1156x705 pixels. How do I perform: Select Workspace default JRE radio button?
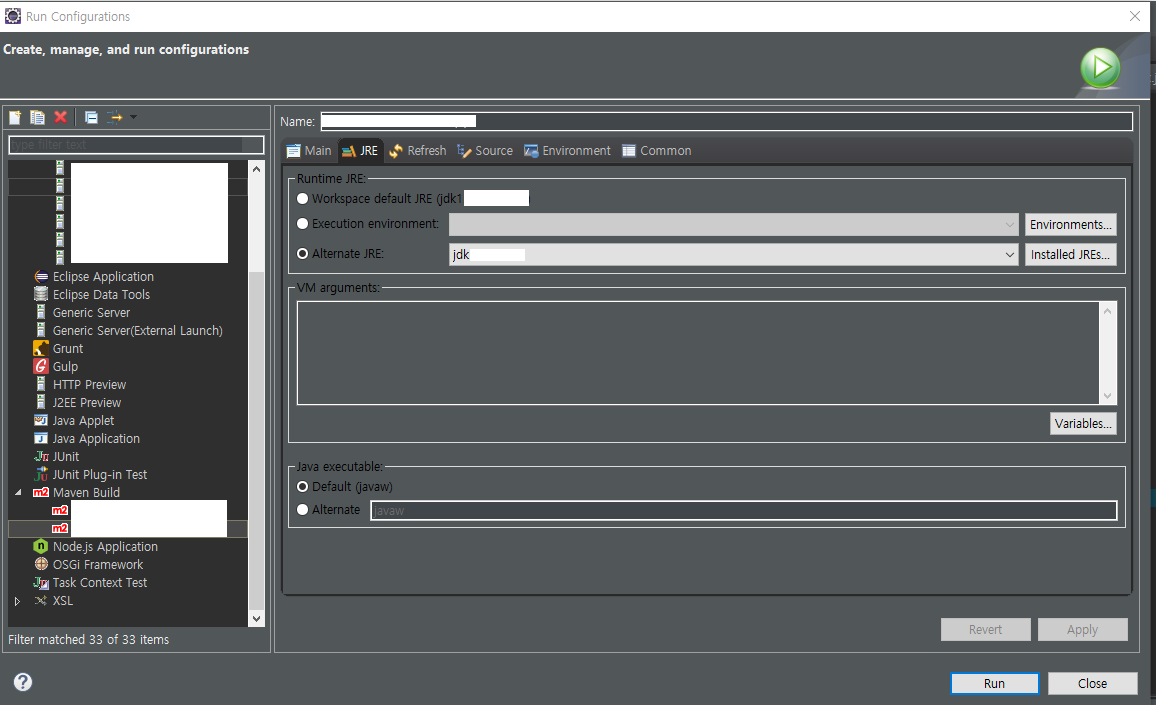coord(302,198)
